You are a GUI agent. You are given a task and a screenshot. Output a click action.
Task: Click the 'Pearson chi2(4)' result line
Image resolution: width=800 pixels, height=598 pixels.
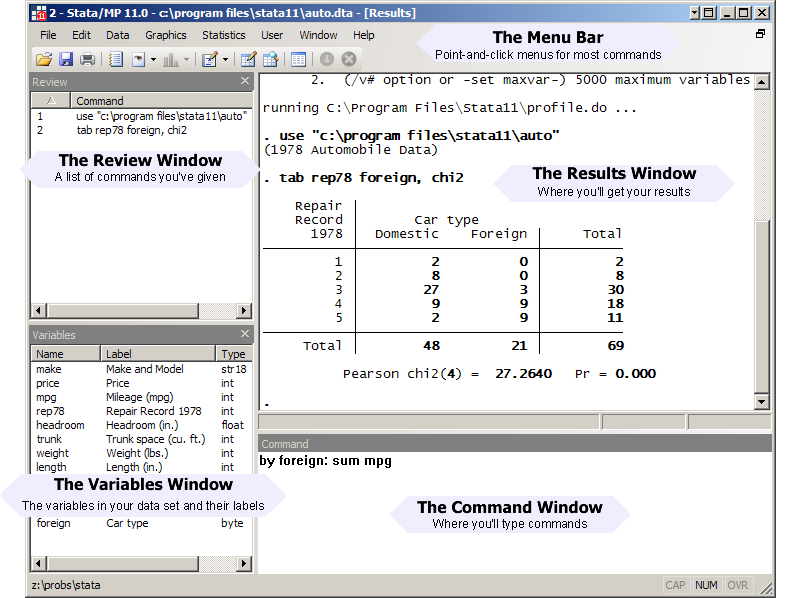coord(499,374)
